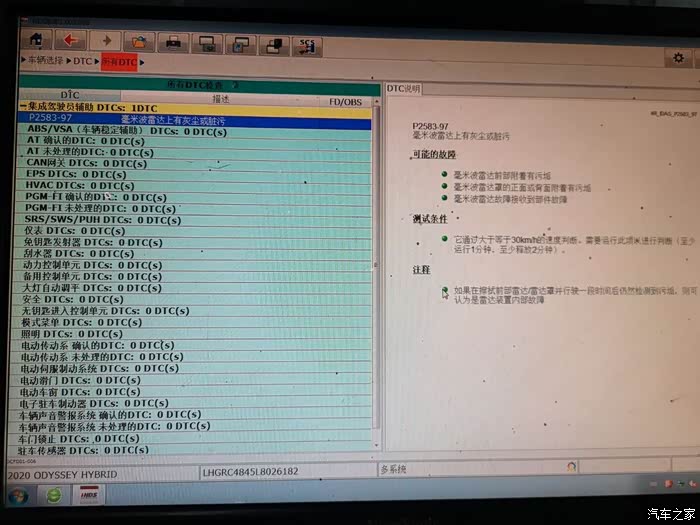Select 动力控制单元 DTCs row
This screenshot has height=525, width=700.
[192, 266]
